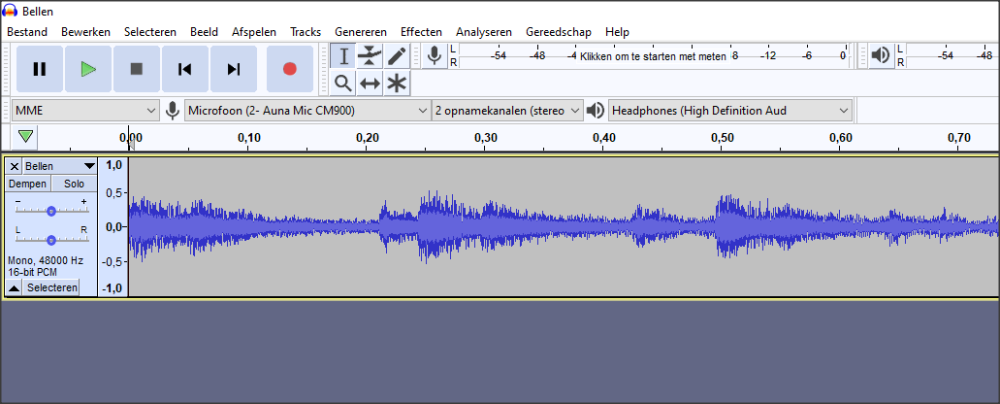Choose the Draw pencil tool
The width and height of the screenshot is (1000, 404).
(397, 56)
